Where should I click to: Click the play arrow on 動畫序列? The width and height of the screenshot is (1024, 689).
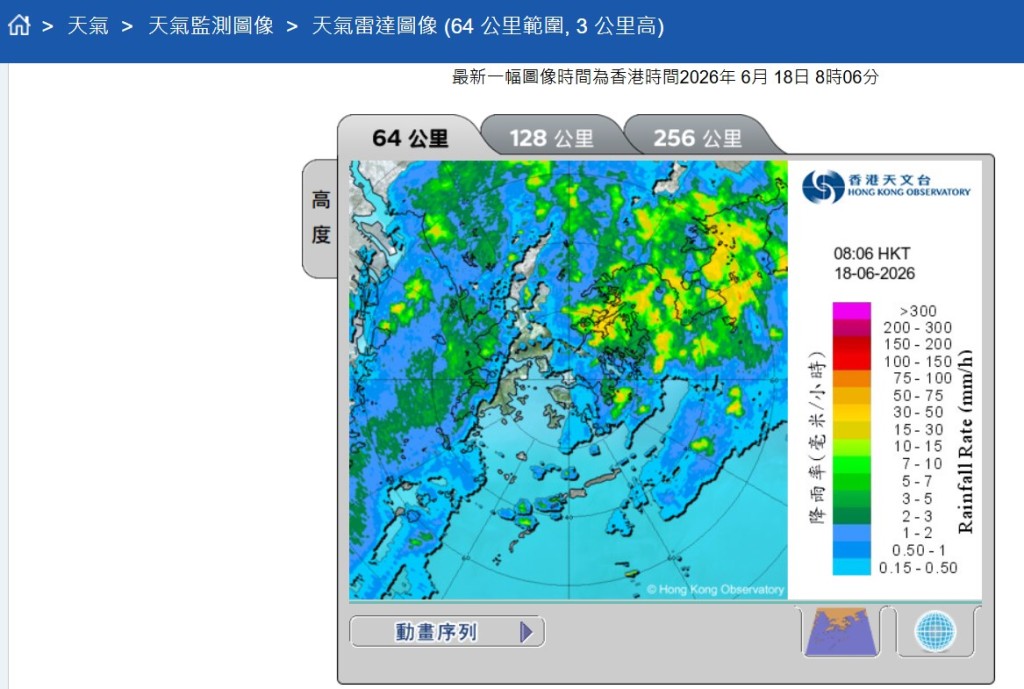(x=526, y=632)
